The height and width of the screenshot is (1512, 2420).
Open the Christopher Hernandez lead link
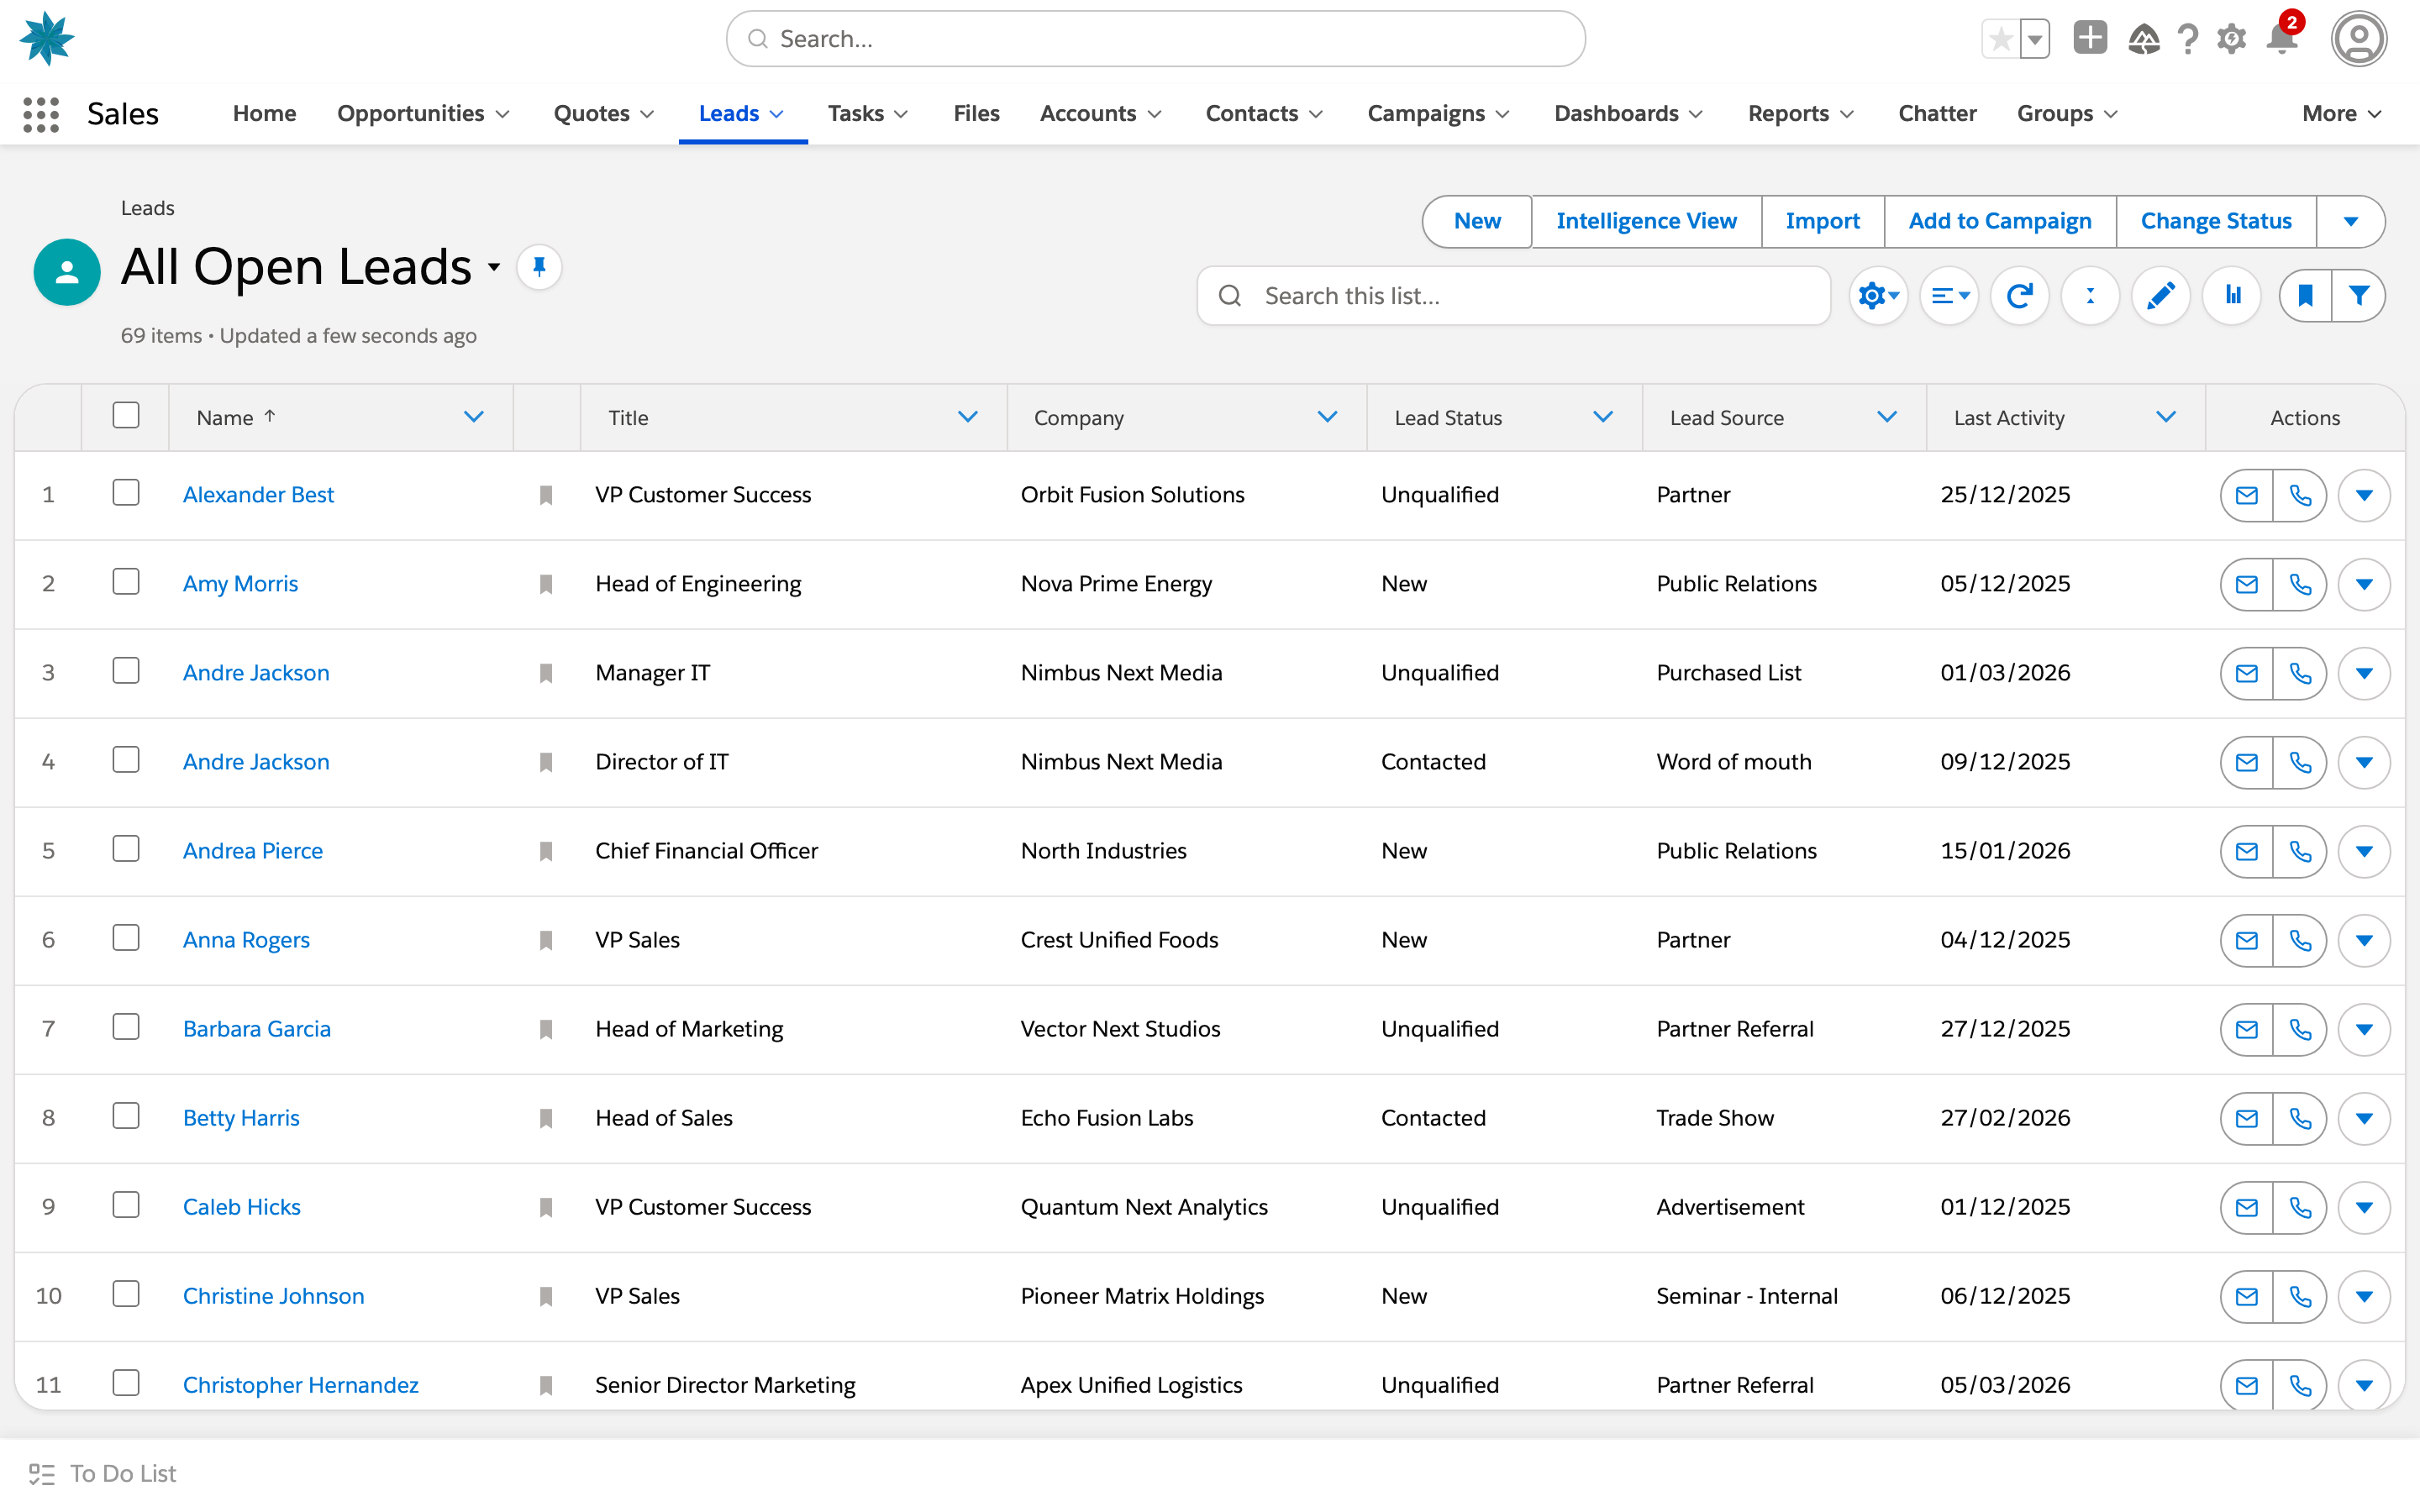[301, 1385]
